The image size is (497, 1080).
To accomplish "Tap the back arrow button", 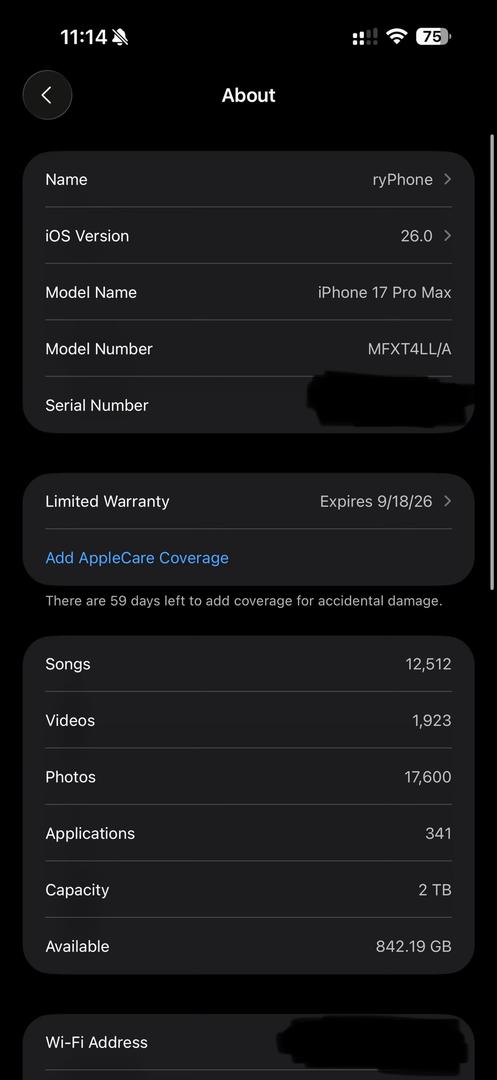I will click(x=47, y=95).
